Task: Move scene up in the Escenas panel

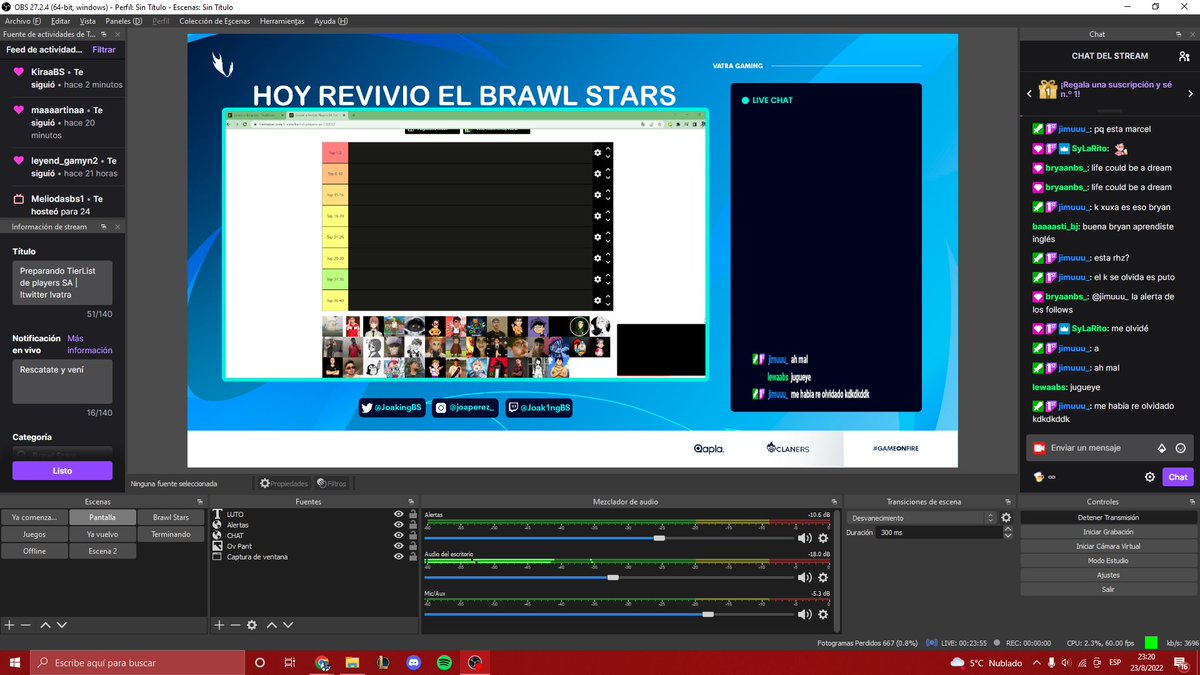Action: 45,624
